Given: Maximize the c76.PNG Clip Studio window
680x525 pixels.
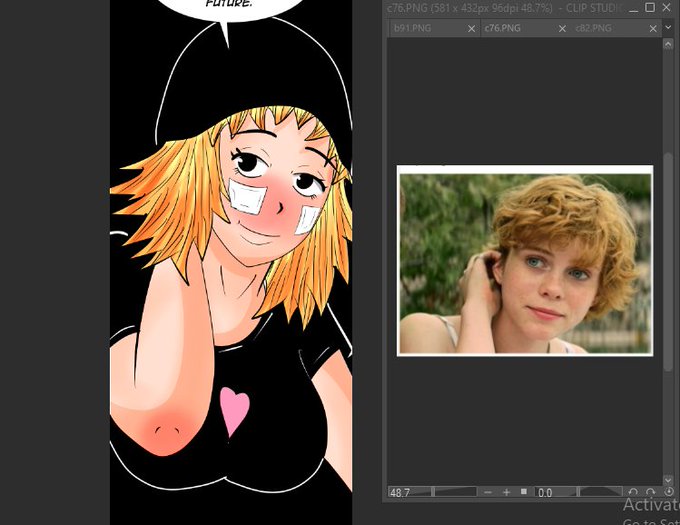Looking at the screenshot, I should coord(650,7).
